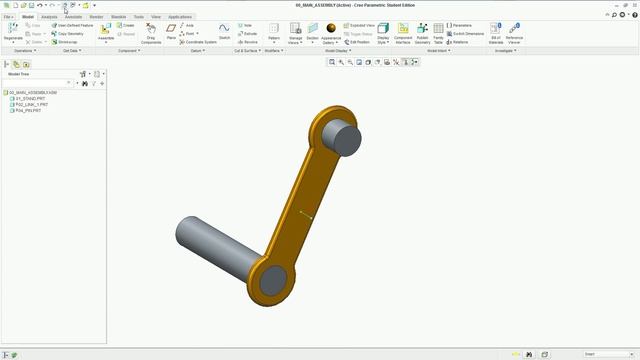Click the Copy Geometry button

pyautogui.click(x=67, y=33)
